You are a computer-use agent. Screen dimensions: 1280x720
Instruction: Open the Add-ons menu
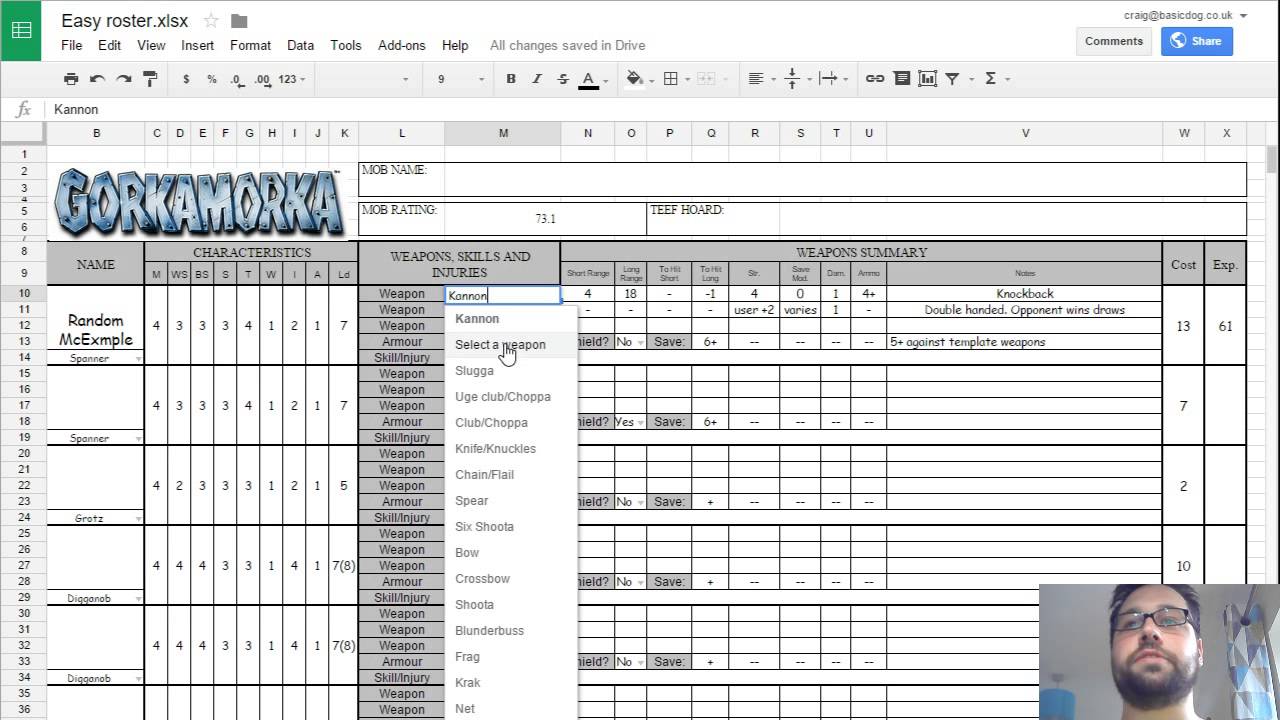click(x=402, y=45)
